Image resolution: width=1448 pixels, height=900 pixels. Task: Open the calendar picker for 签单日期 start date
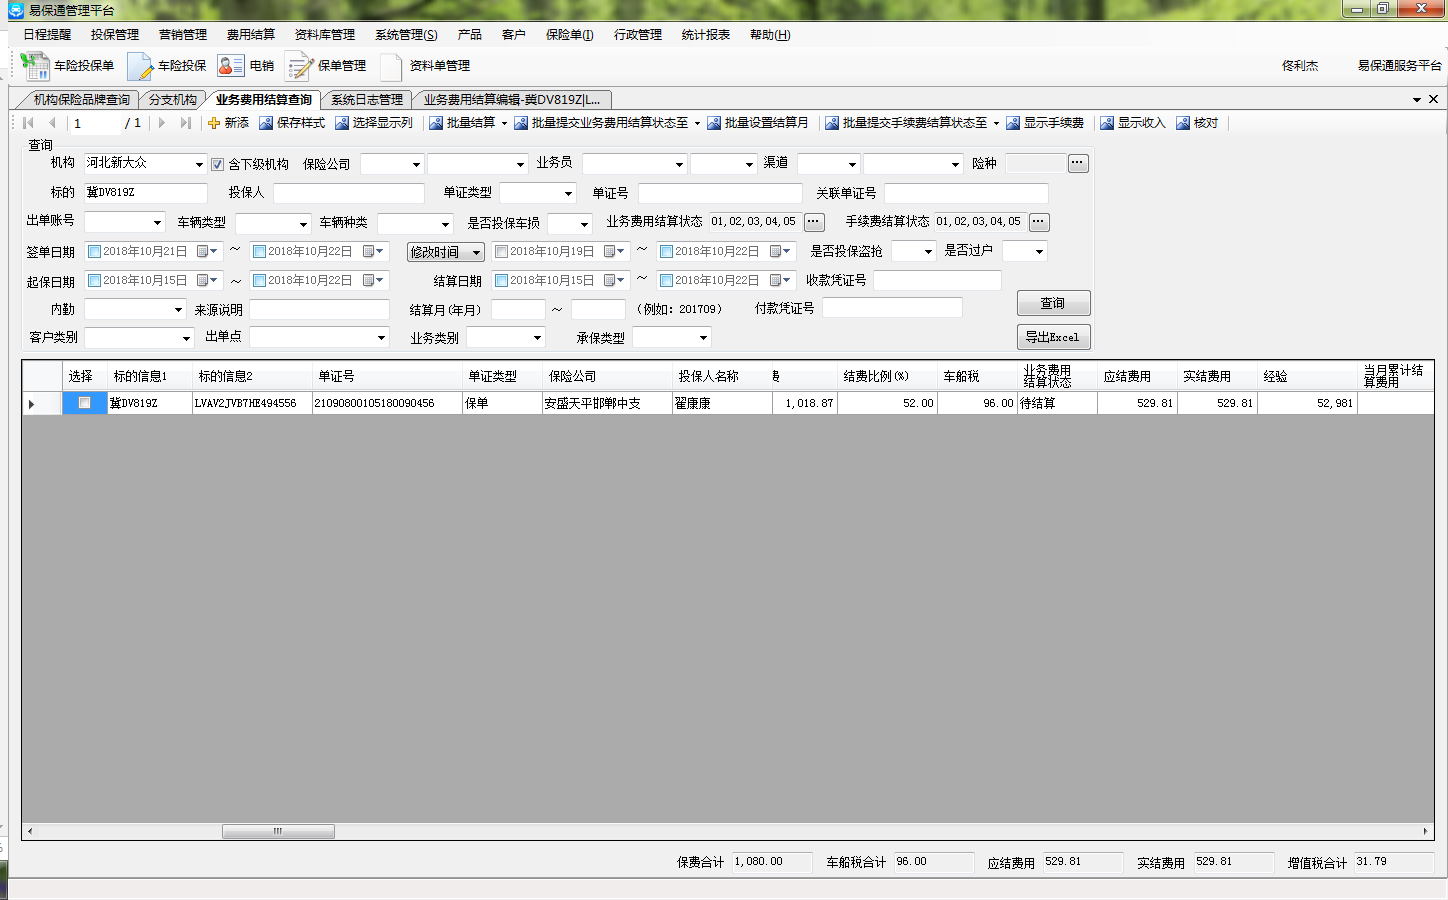(208, 252)
